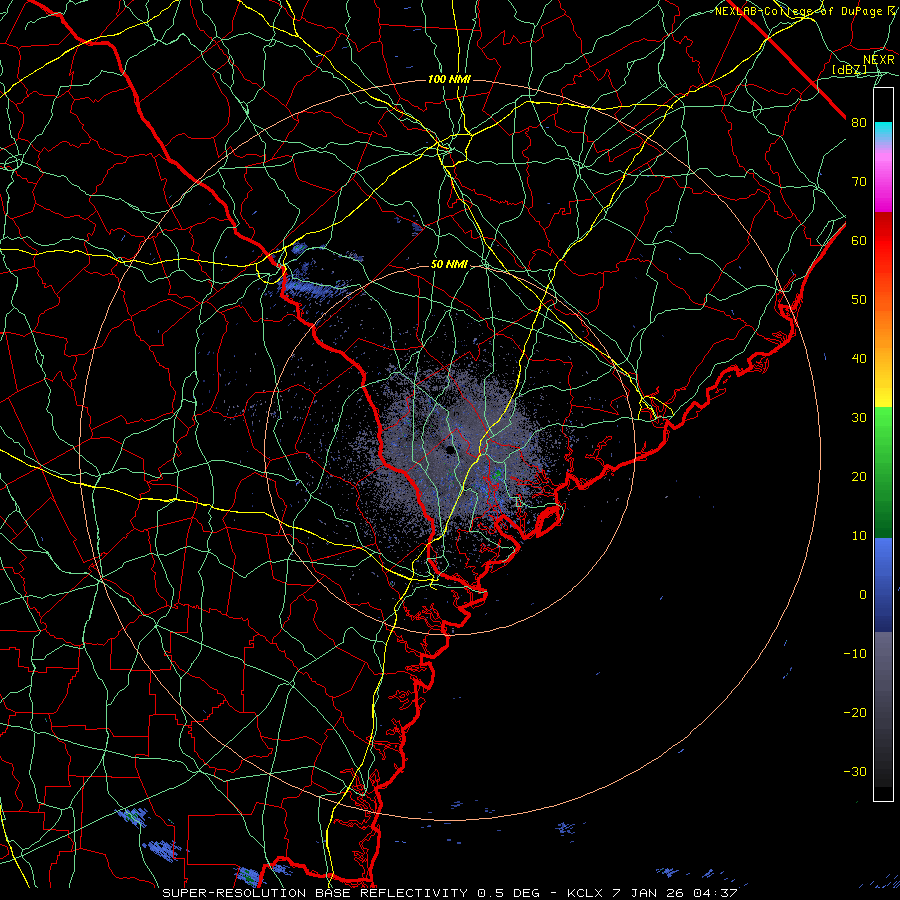Select the 60 value on dBZ scale

click(x=859, y=241)
